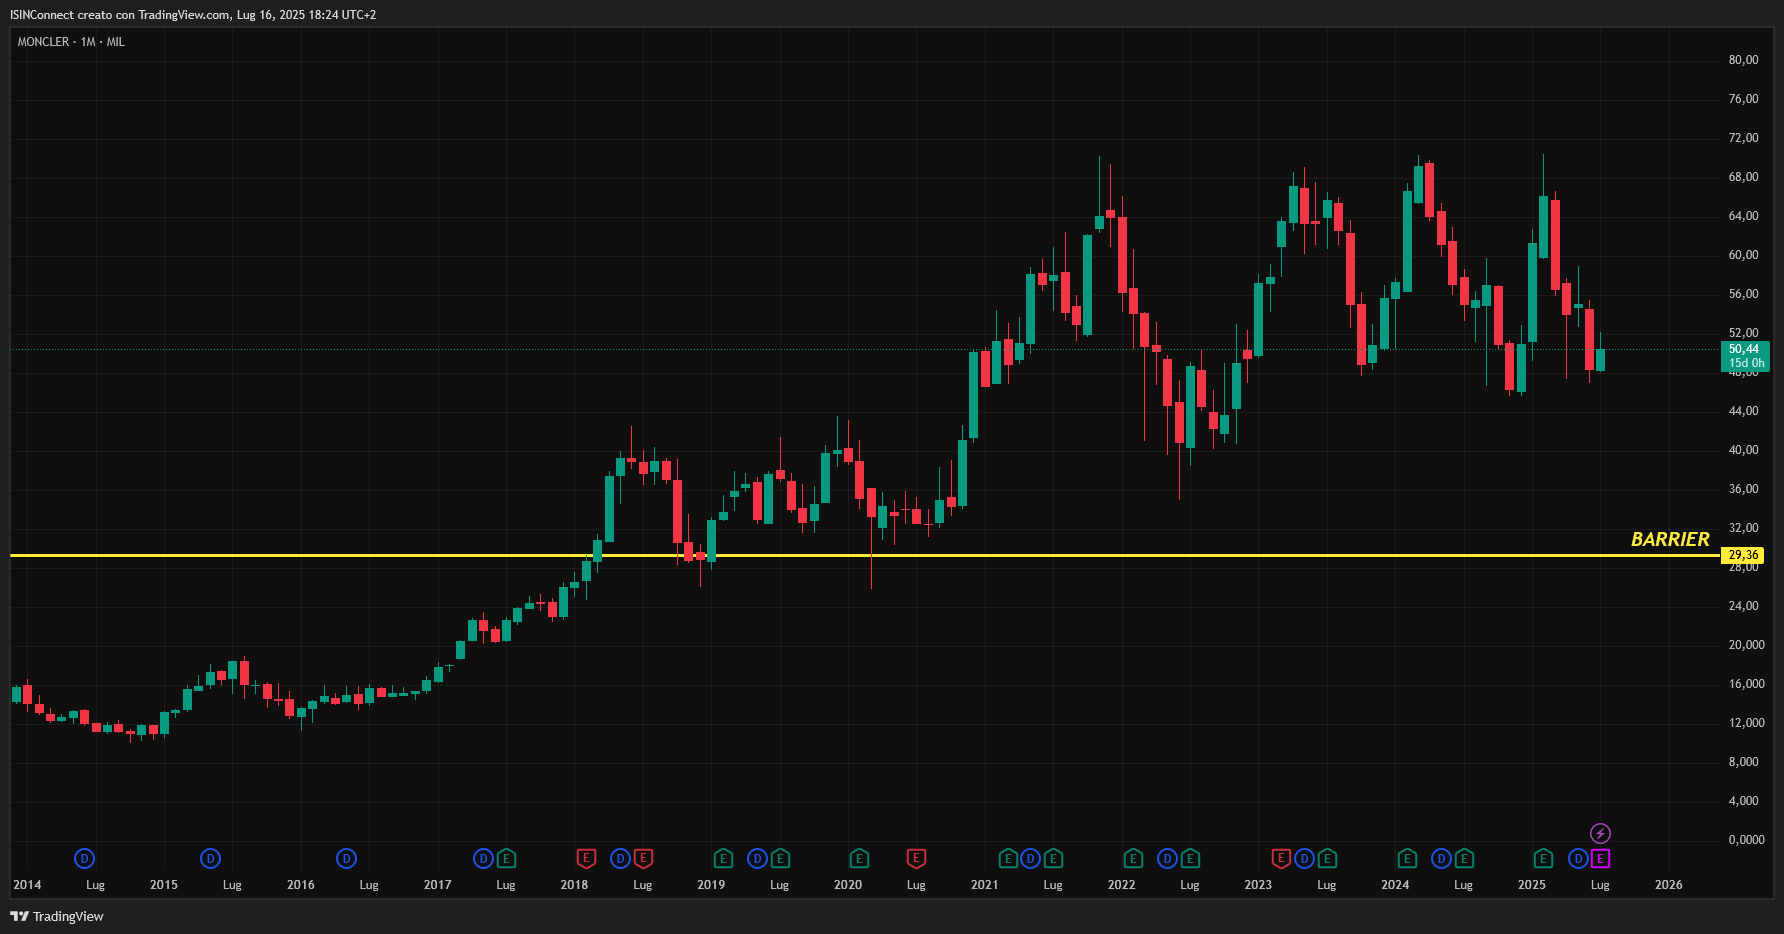Click the 64,00 price axis label
This screenshot has width=1784, height=934.
(1743, 216)
